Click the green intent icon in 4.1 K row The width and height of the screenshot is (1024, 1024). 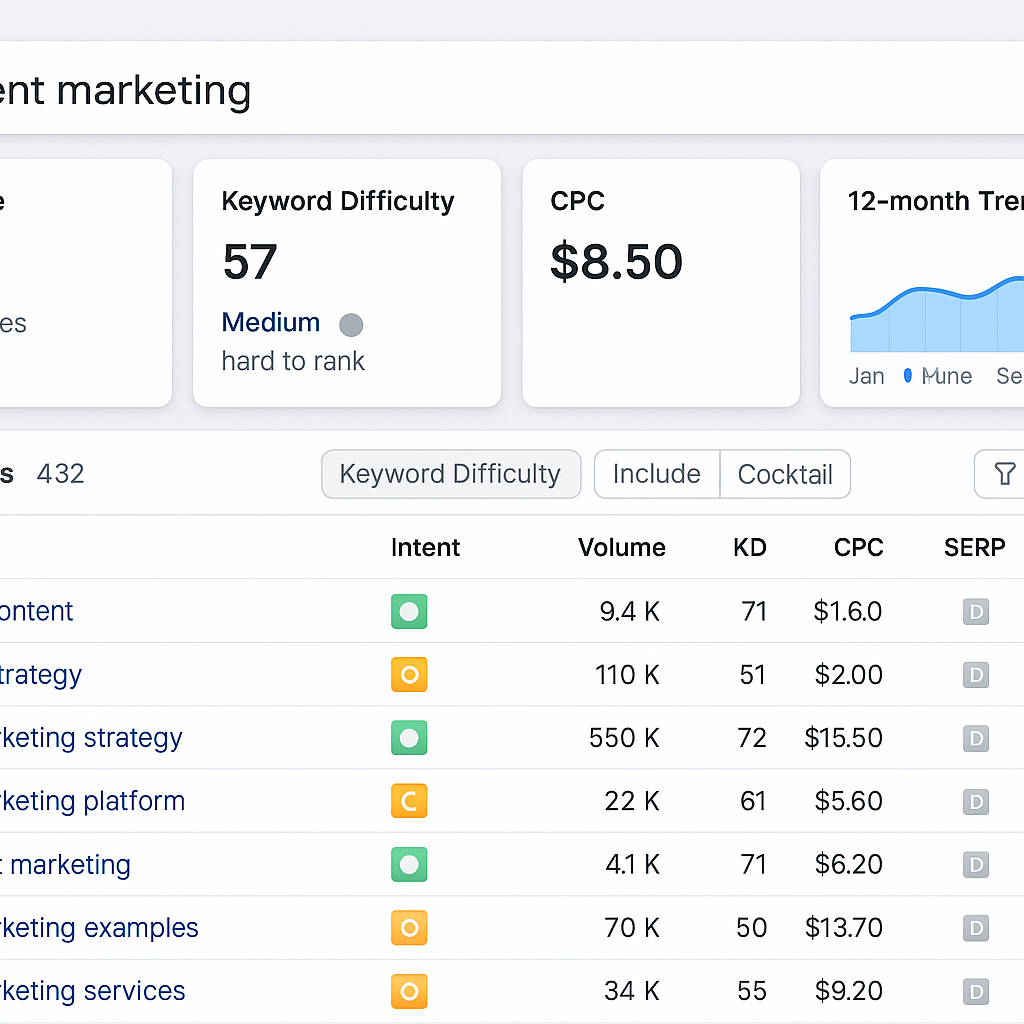click(x=409, y=864)
